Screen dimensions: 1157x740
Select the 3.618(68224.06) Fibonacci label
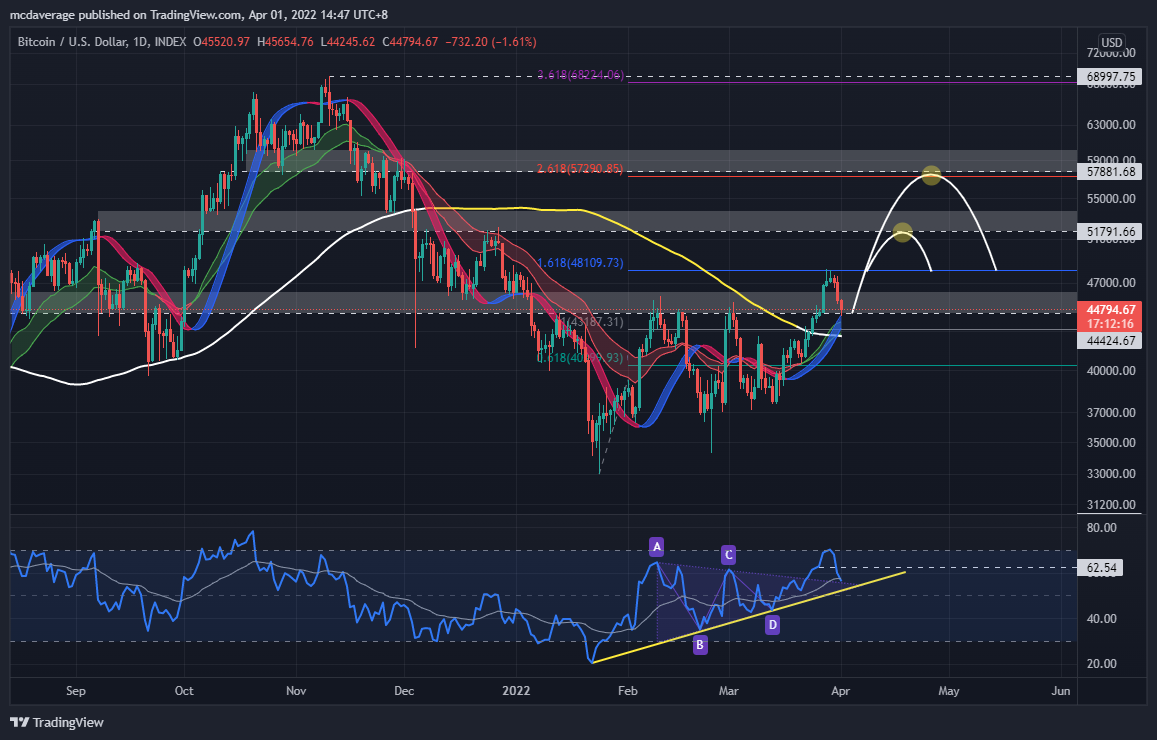pyautogui.click(x=581, y=75)
